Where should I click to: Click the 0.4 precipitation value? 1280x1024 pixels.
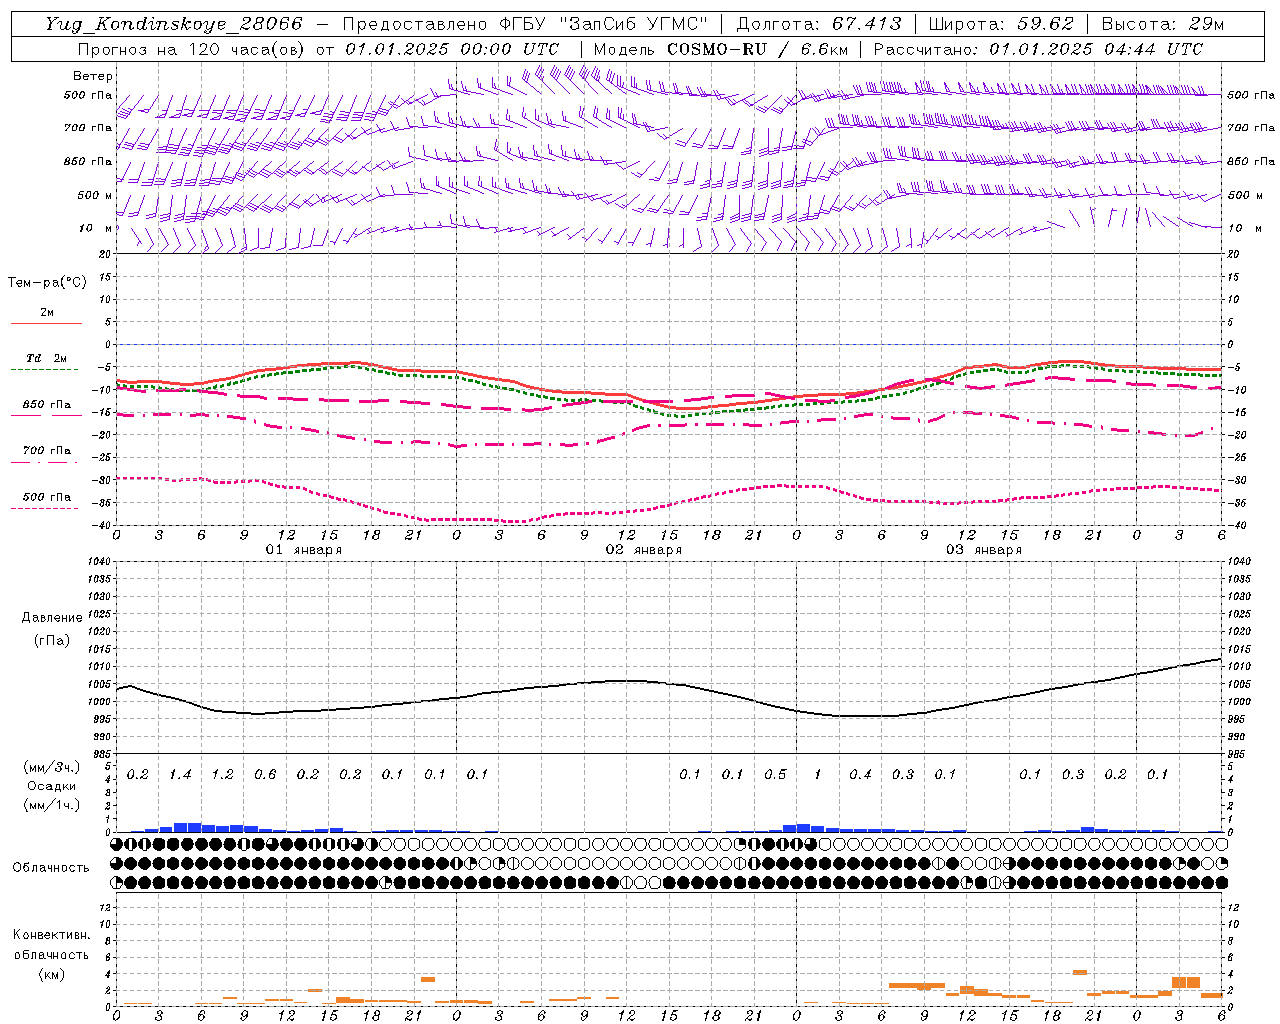click(x=860, y=775)
